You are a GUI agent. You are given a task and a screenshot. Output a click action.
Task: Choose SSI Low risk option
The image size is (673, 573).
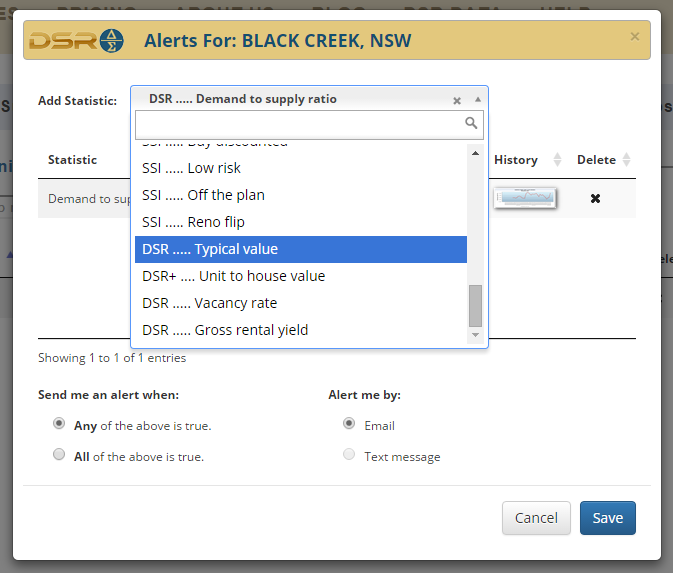(300, 168)
